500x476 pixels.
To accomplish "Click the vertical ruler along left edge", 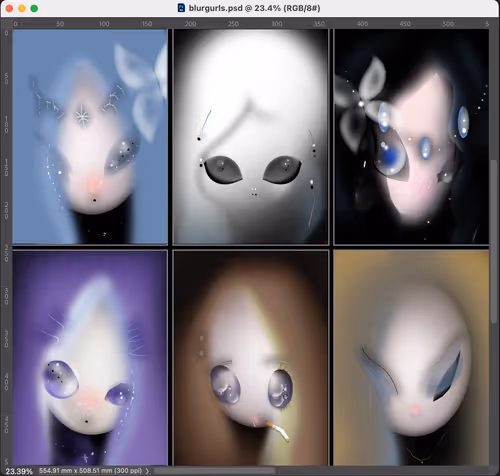I will click(6, 247).
